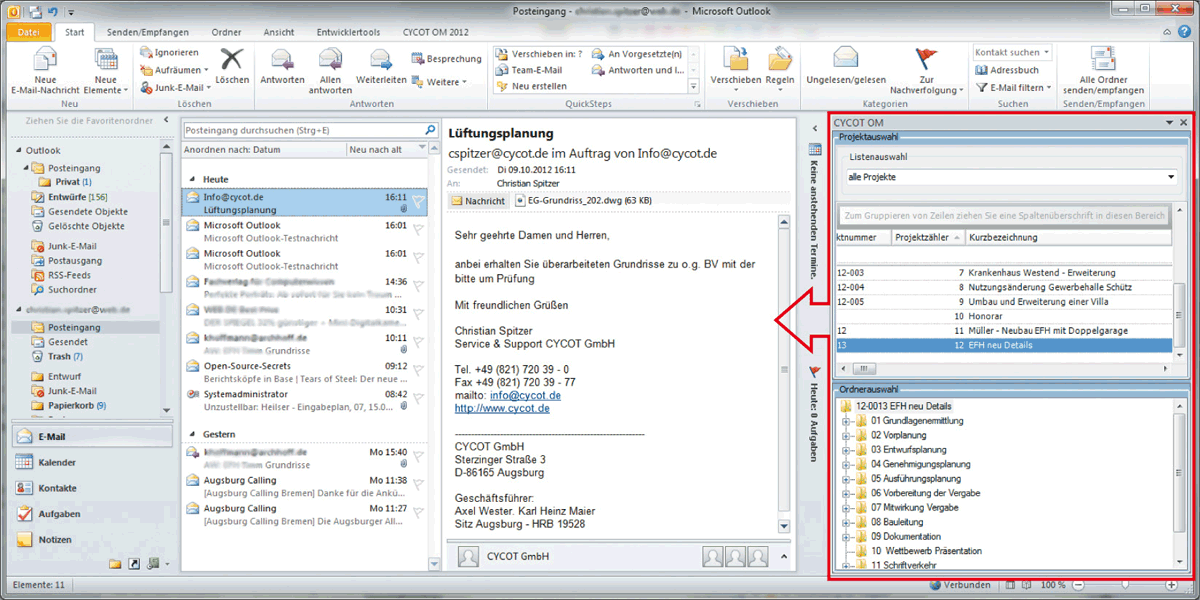The image size is (1200, 600).
Task: Click the Ignorieren button
Action: (168, 52)
